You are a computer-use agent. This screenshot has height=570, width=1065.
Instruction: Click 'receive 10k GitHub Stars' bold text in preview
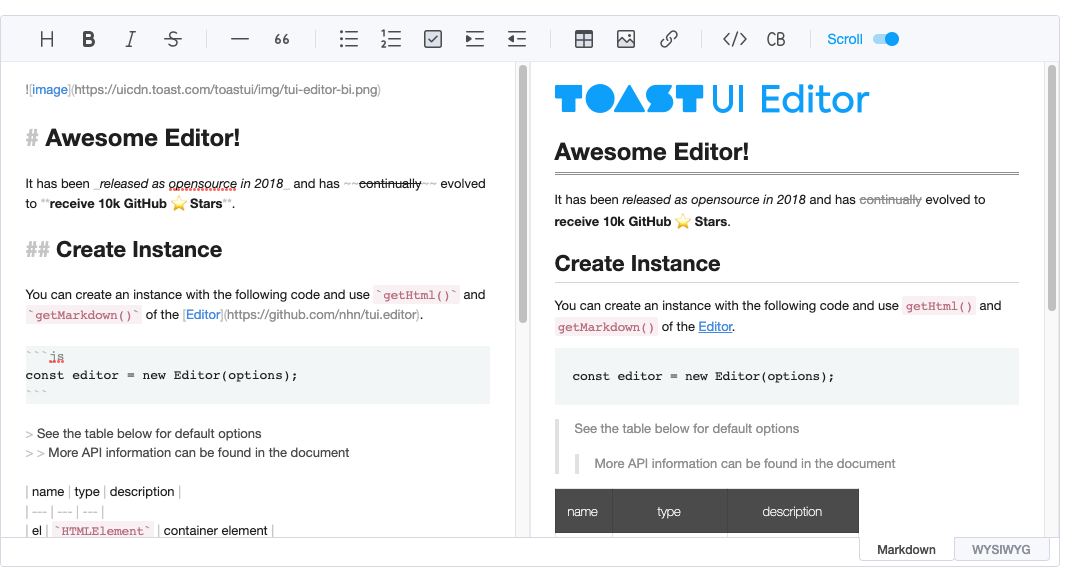pos(641,221)
